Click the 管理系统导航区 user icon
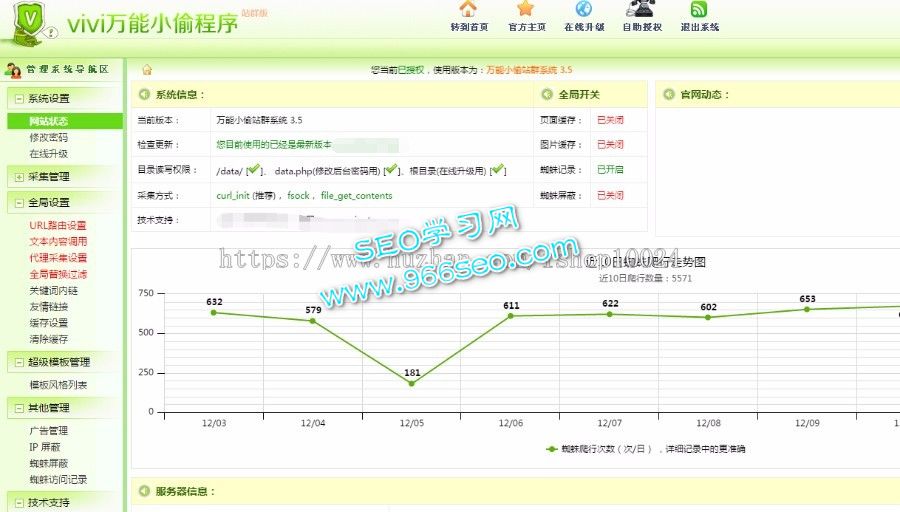 tap(13, 69)
